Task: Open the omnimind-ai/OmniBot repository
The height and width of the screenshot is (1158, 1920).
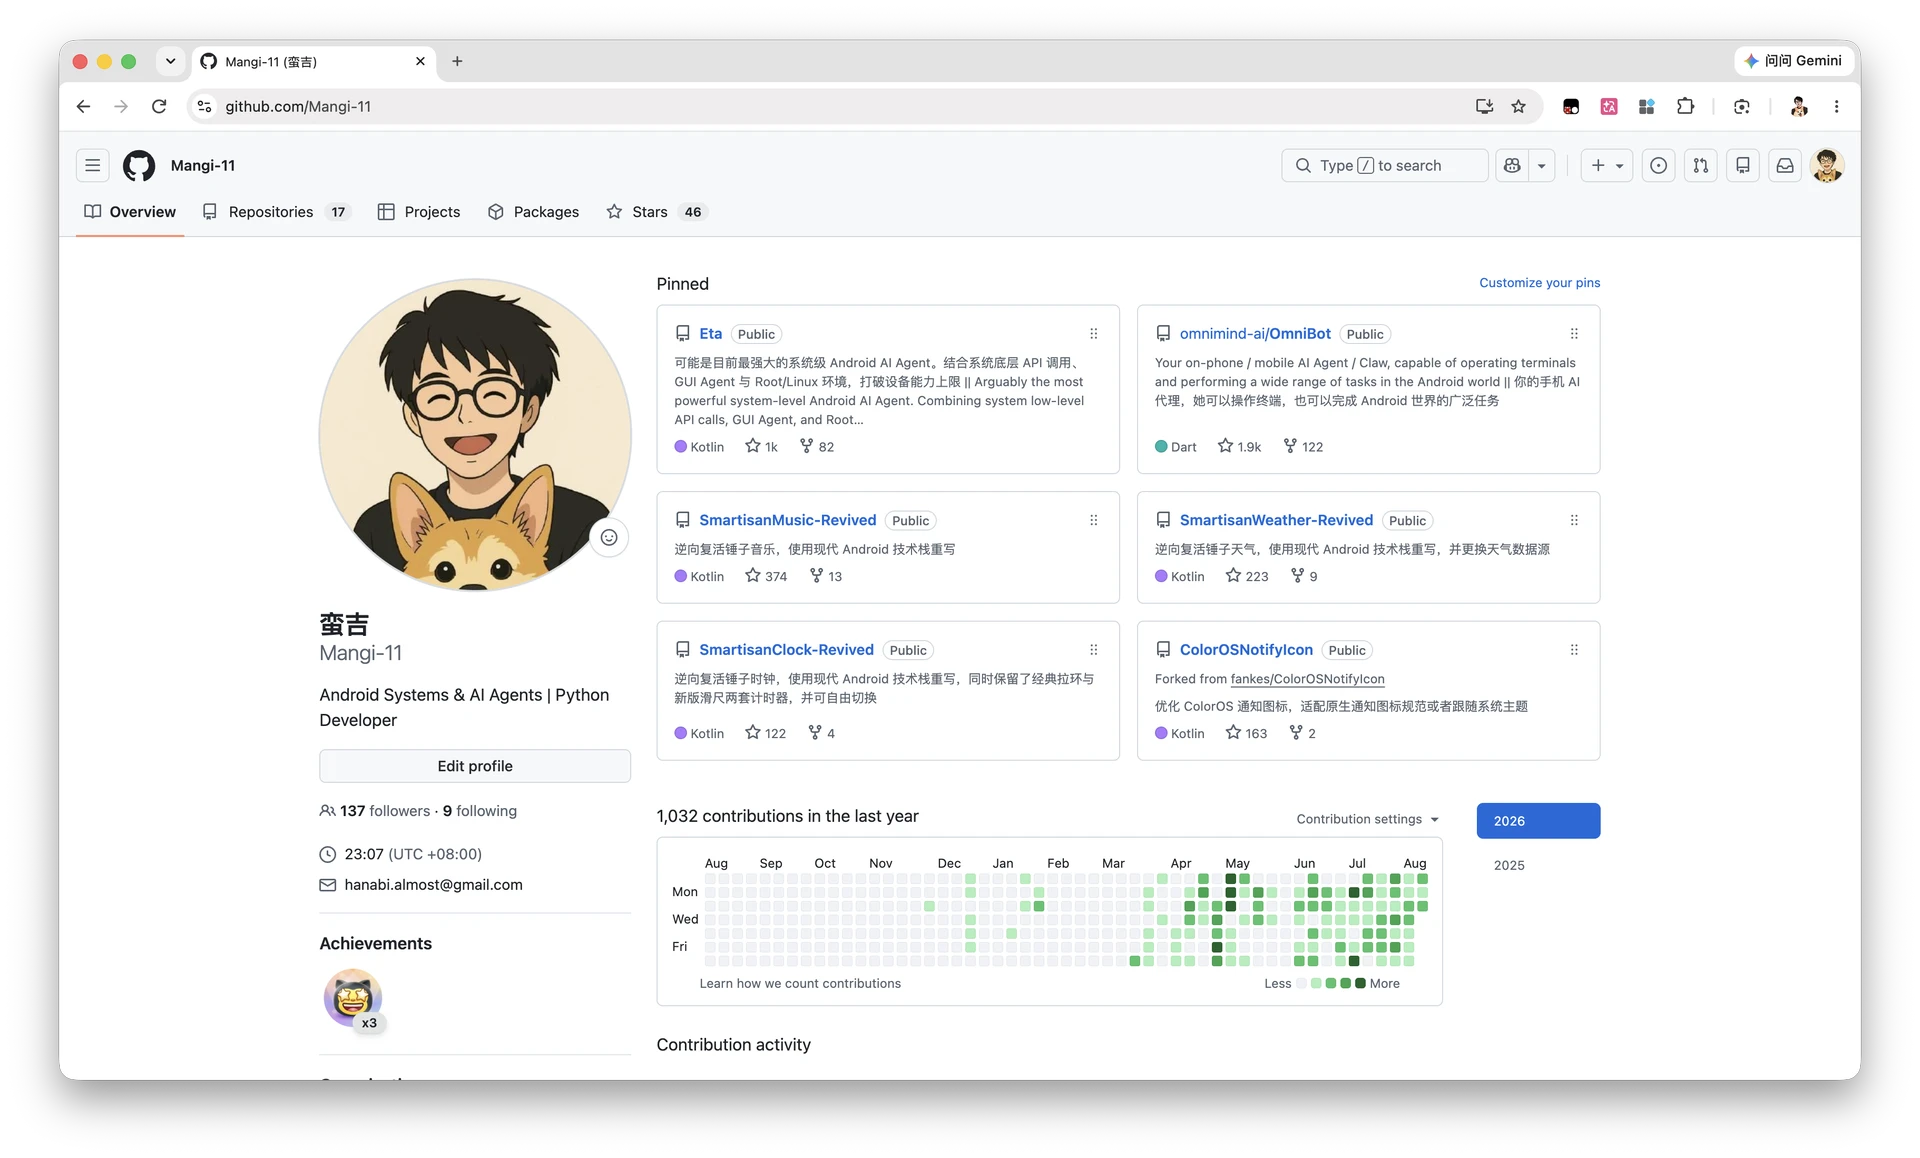Action: [x=1255, y=334]
